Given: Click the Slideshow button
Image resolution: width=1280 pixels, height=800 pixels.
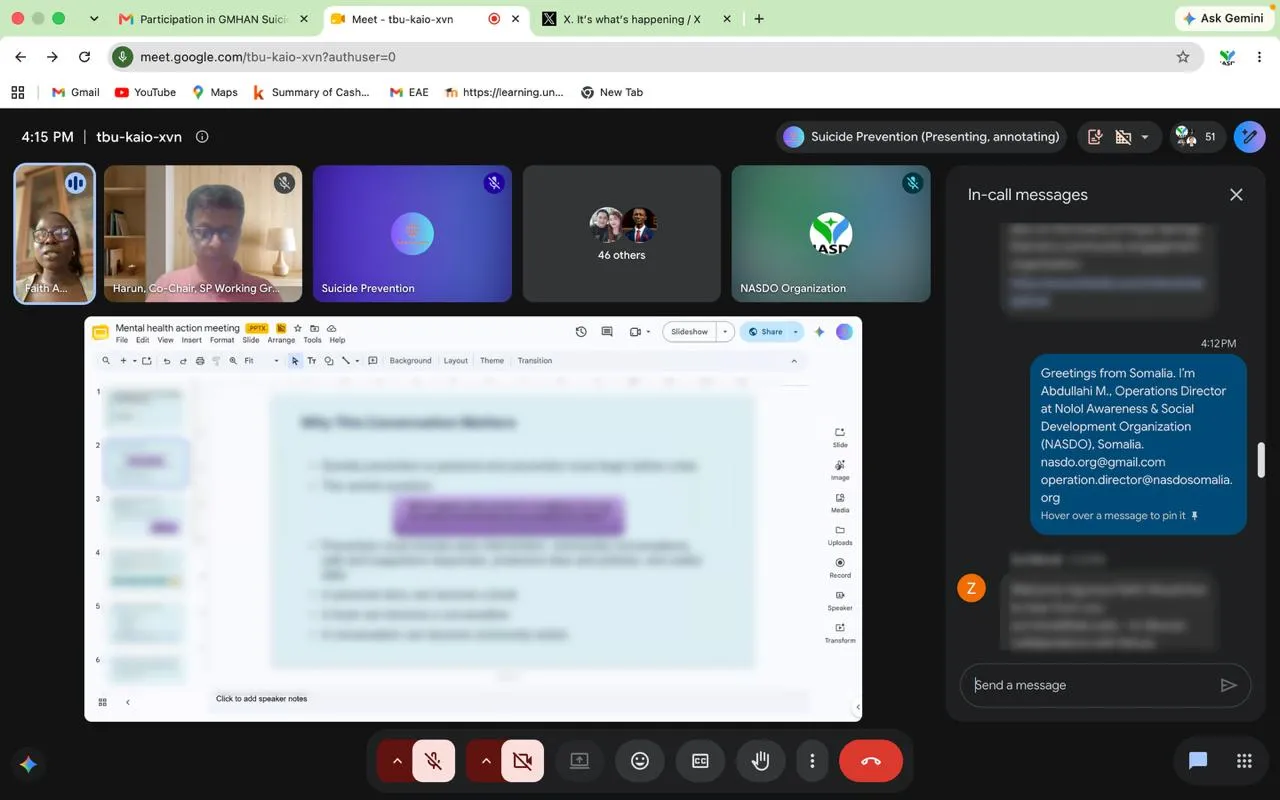Looking at the screenshot, I should click(x=690, y=332).
